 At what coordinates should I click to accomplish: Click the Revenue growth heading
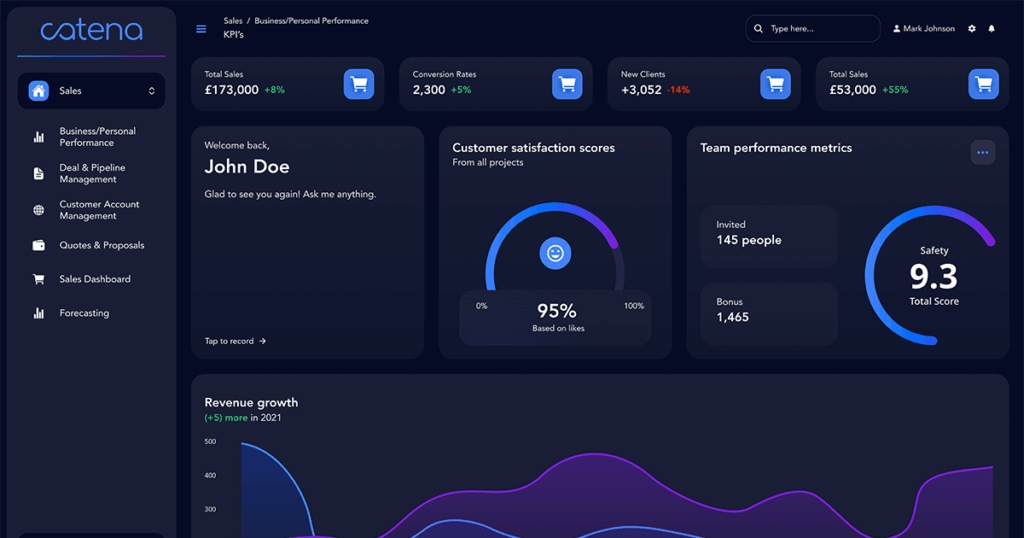click(x=251, y=403)
